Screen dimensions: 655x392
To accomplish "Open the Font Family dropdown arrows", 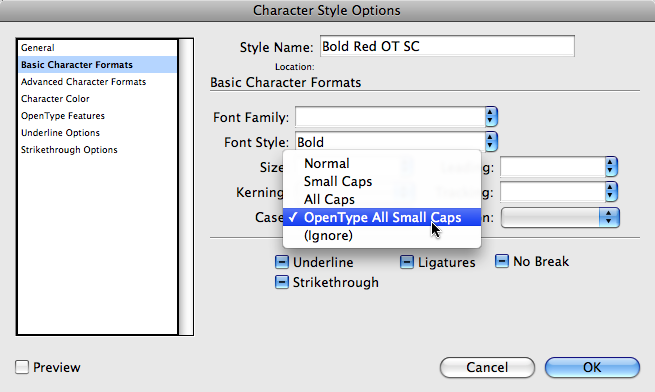I will click(491, 117).
